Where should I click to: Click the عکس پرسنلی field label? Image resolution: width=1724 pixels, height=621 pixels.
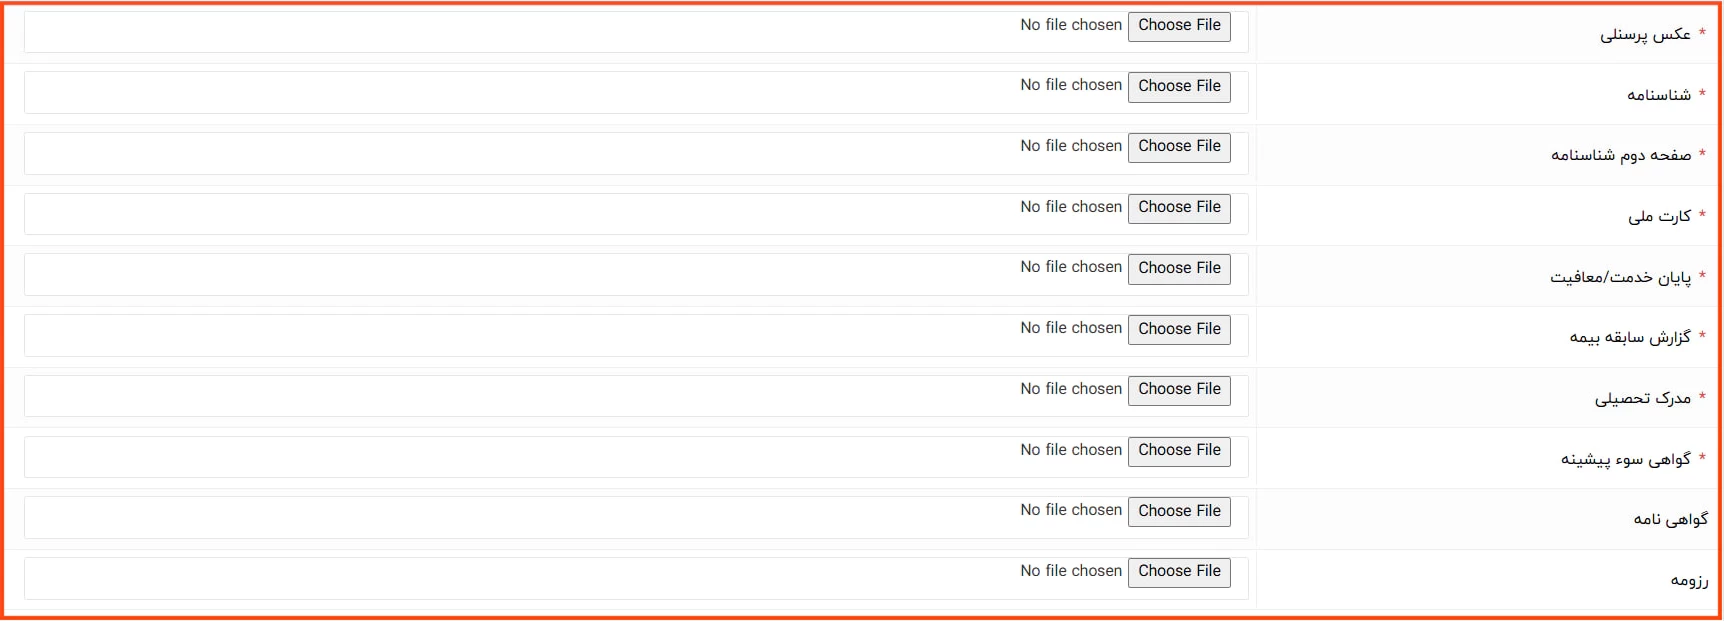click(x=1645, y=35)
